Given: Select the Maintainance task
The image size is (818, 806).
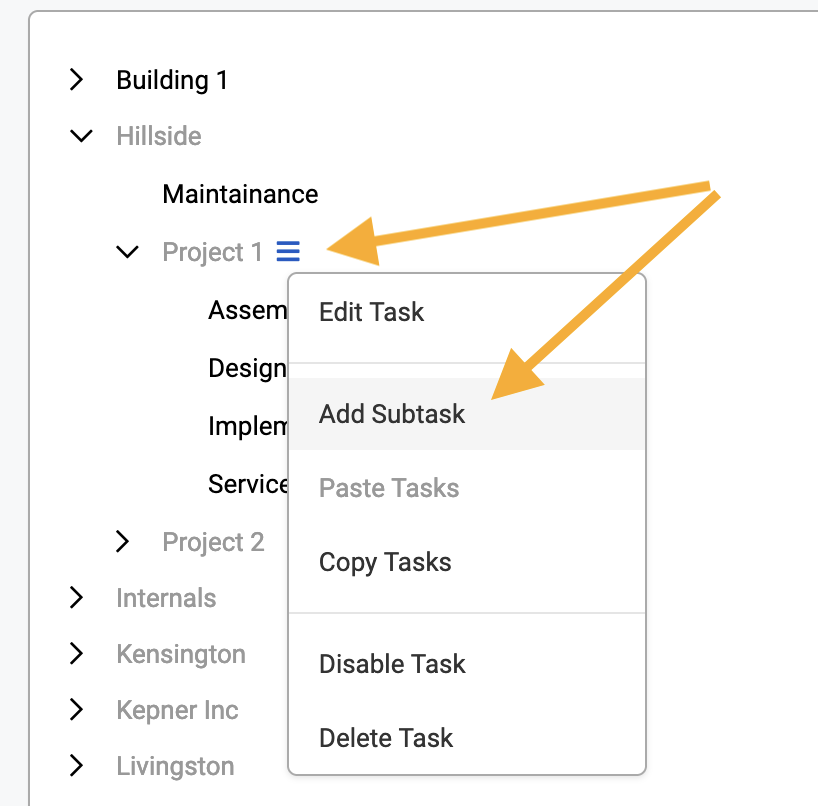Looking at the screenshot, I should click(240, 194).
